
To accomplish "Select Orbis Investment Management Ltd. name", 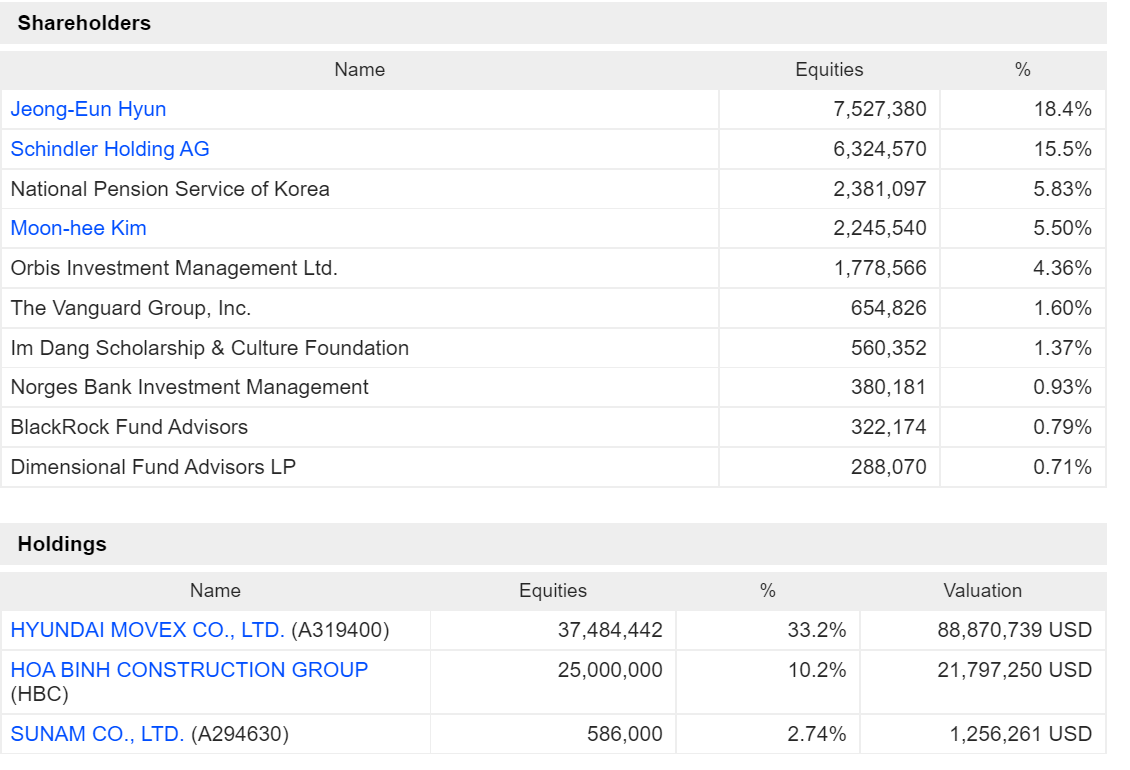I will pyautogui.click(x=174, y=268).
